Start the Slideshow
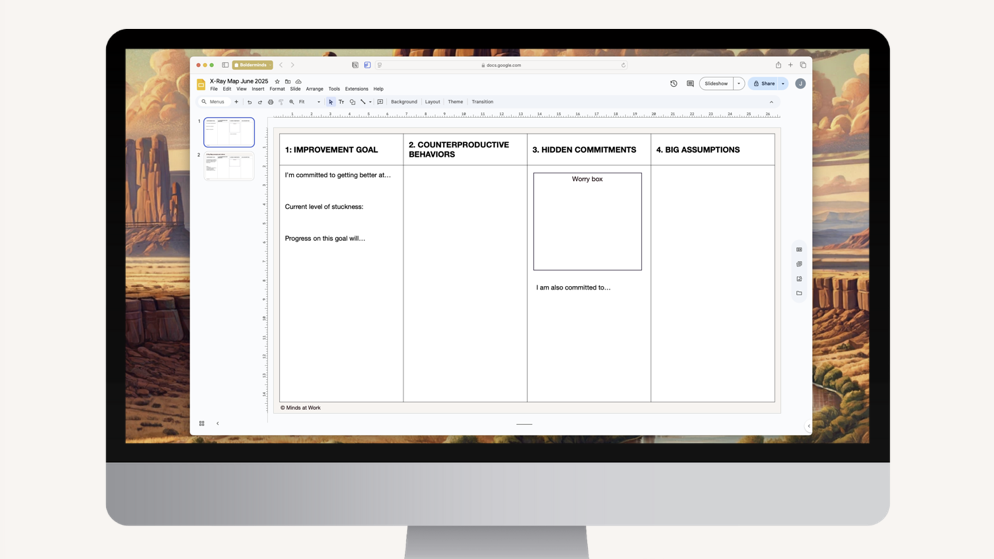 coord(716,84)
